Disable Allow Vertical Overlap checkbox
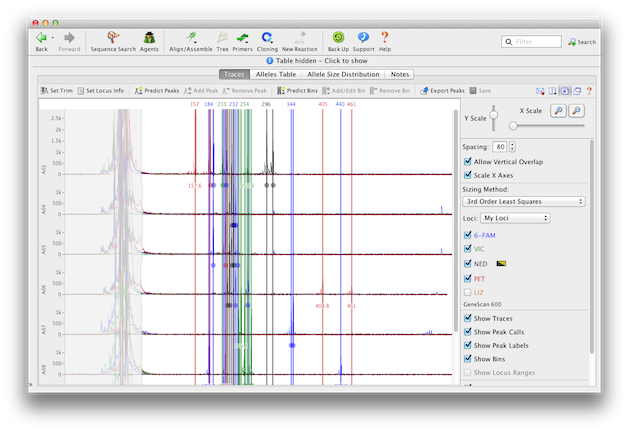 coord(469,161)
